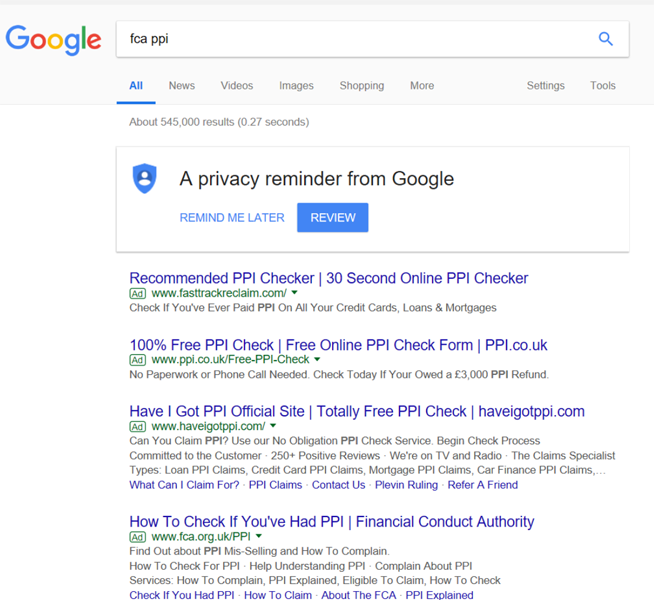The image size is (658, 600).
Task: Expand dropdown arrow next to fca.org.uk/PPI
Action: point(259,536)
